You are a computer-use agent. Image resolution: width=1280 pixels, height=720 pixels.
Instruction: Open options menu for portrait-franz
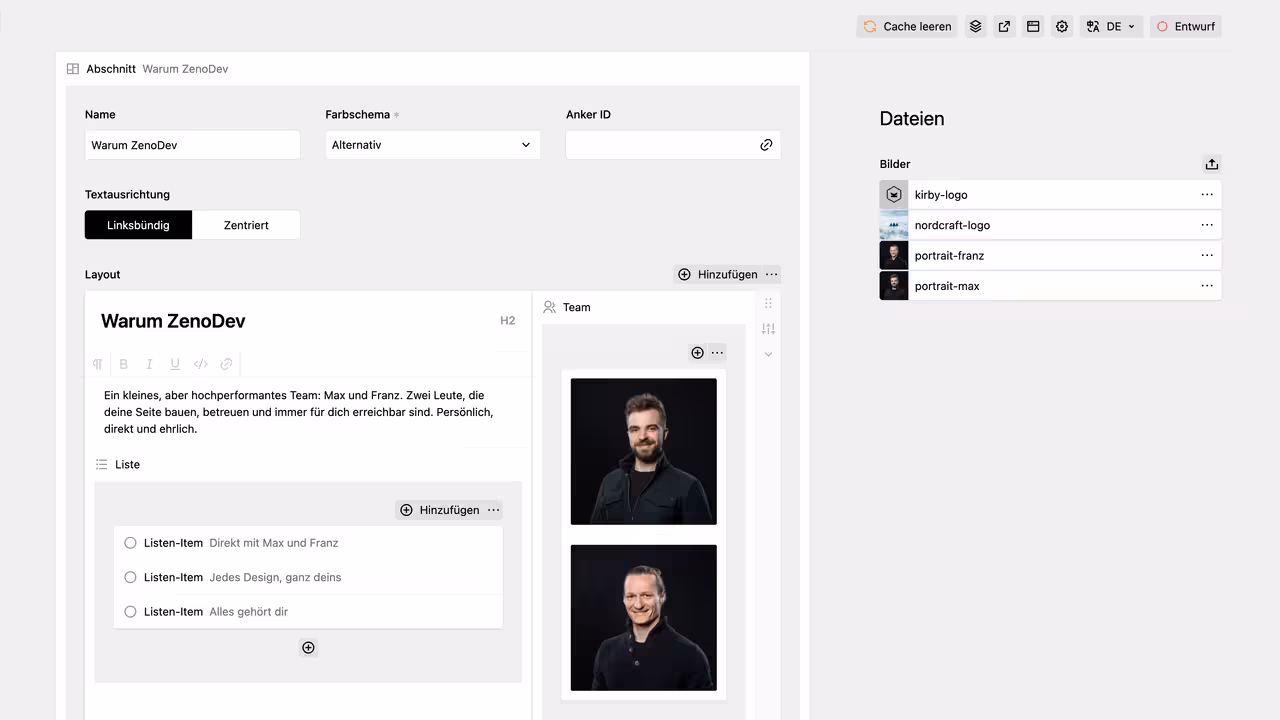(x=1207, y=256)
